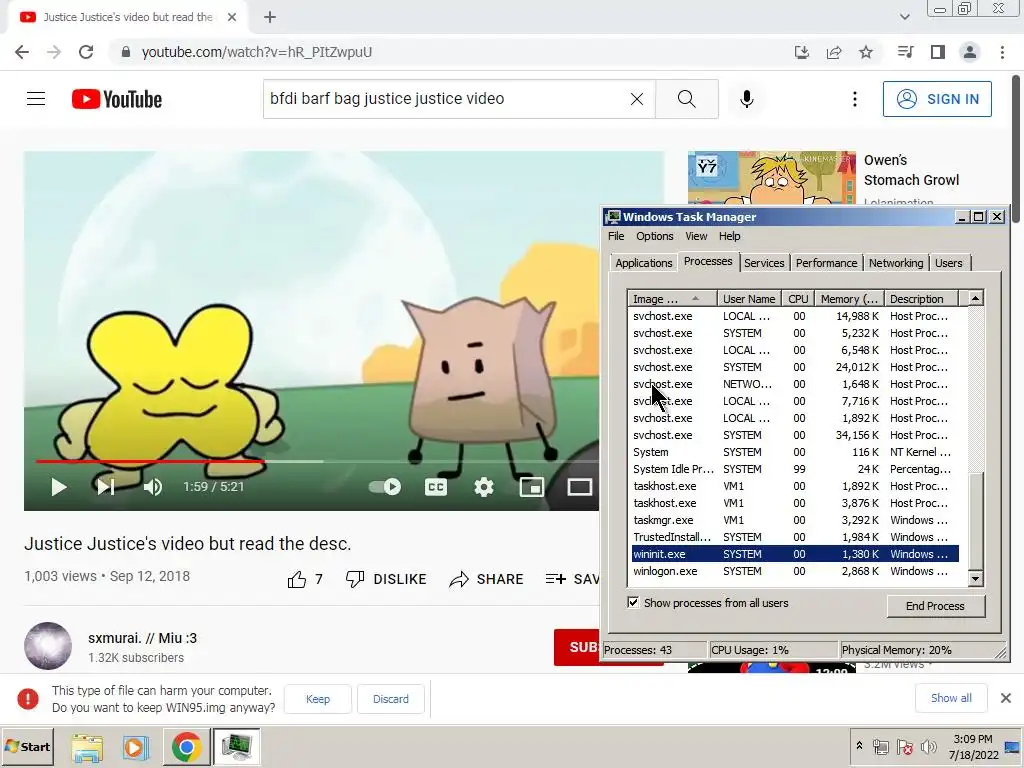Sort processes by CPU column

(x=798, y=299)
